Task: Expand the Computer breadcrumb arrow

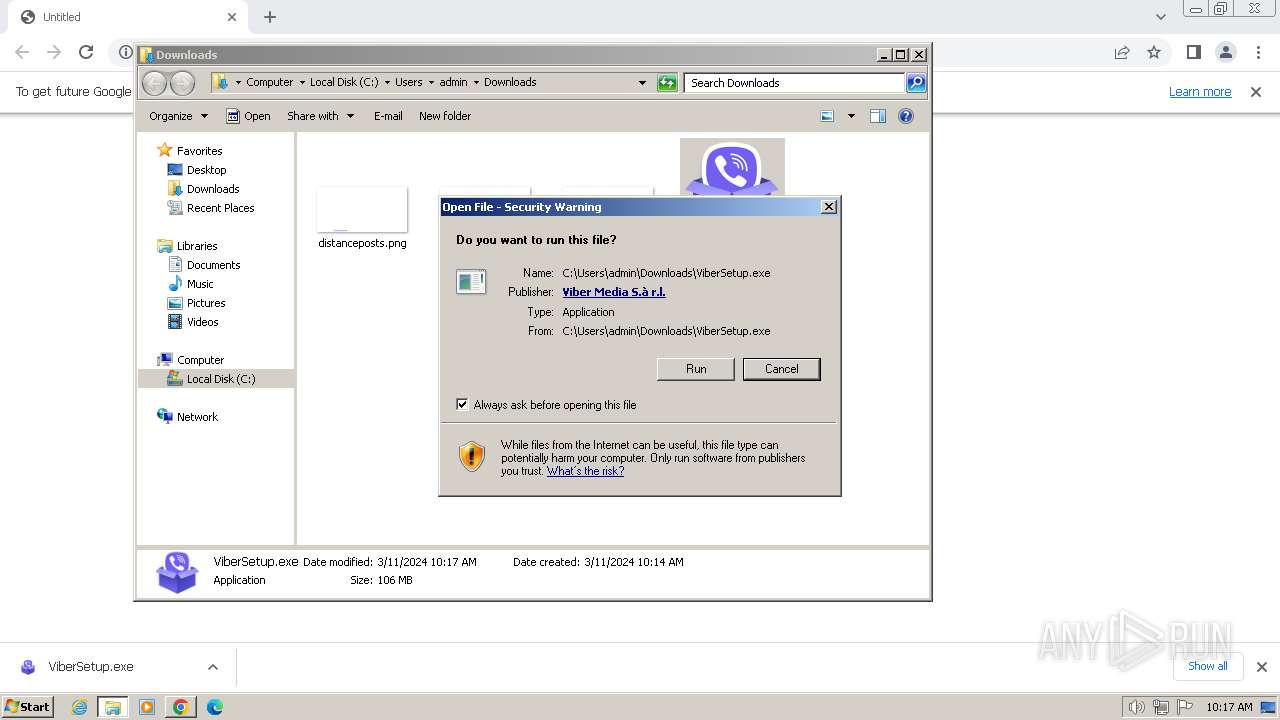Action: click(302, 83)
